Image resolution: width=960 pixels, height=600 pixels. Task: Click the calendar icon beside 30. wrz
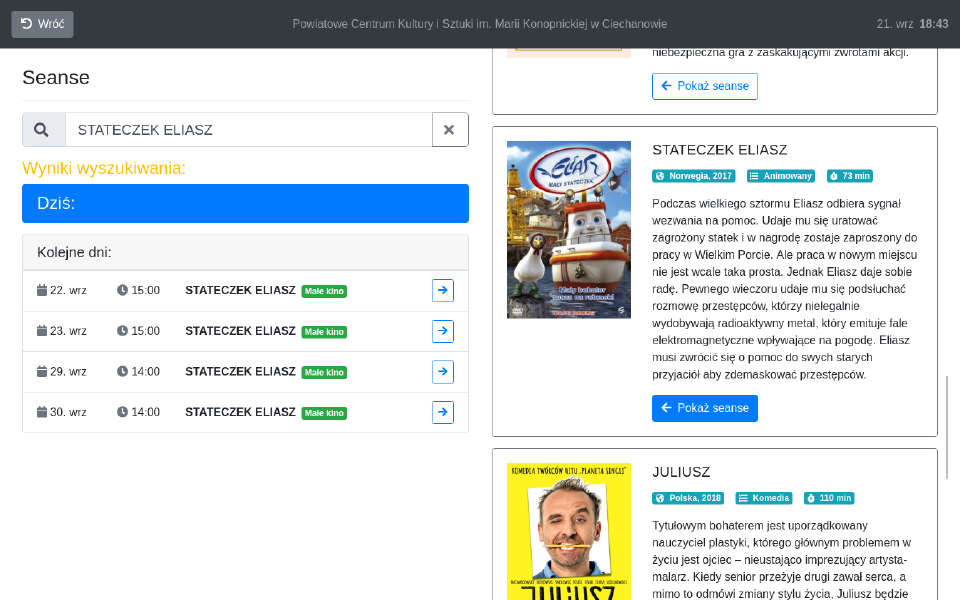pos(42,412)
